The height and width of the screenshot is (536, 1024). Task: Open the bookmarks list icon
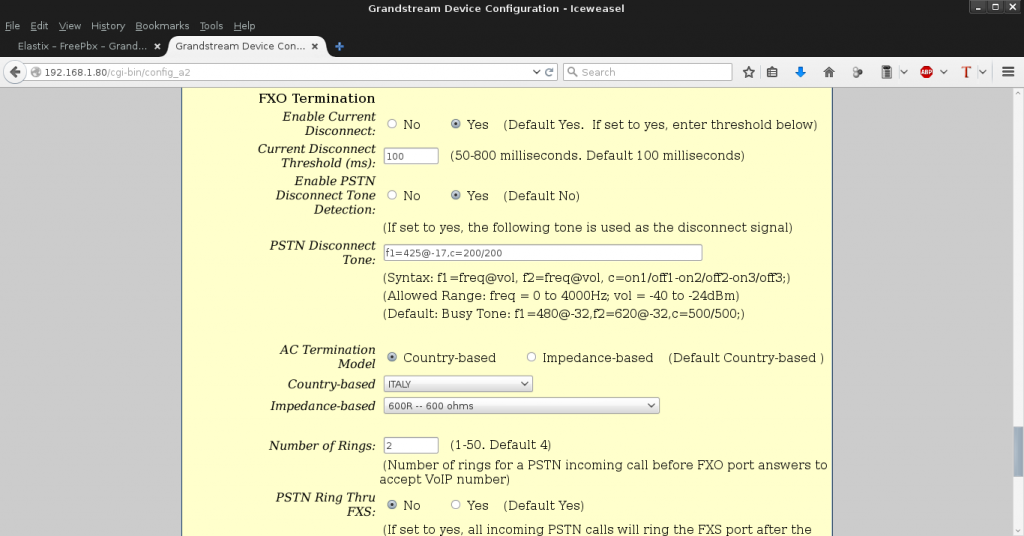coord(772,72)
